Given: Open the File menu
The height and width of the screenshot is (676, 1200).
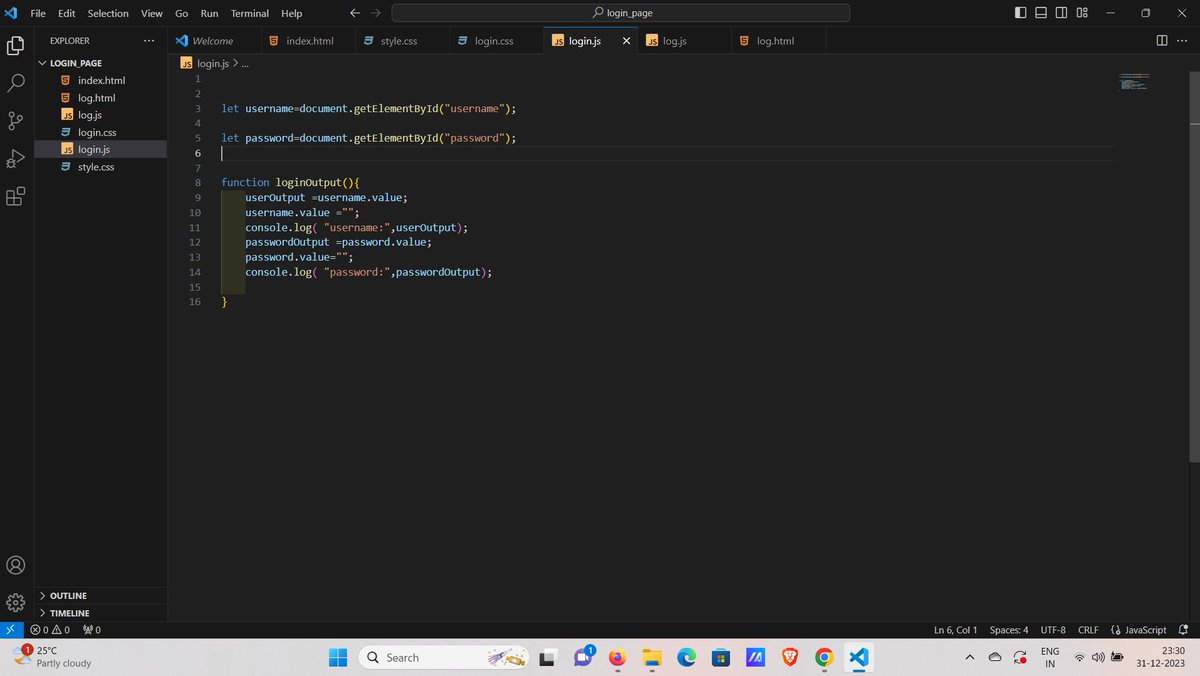Looking at the screenshot, I should click(x=38, y=13).
